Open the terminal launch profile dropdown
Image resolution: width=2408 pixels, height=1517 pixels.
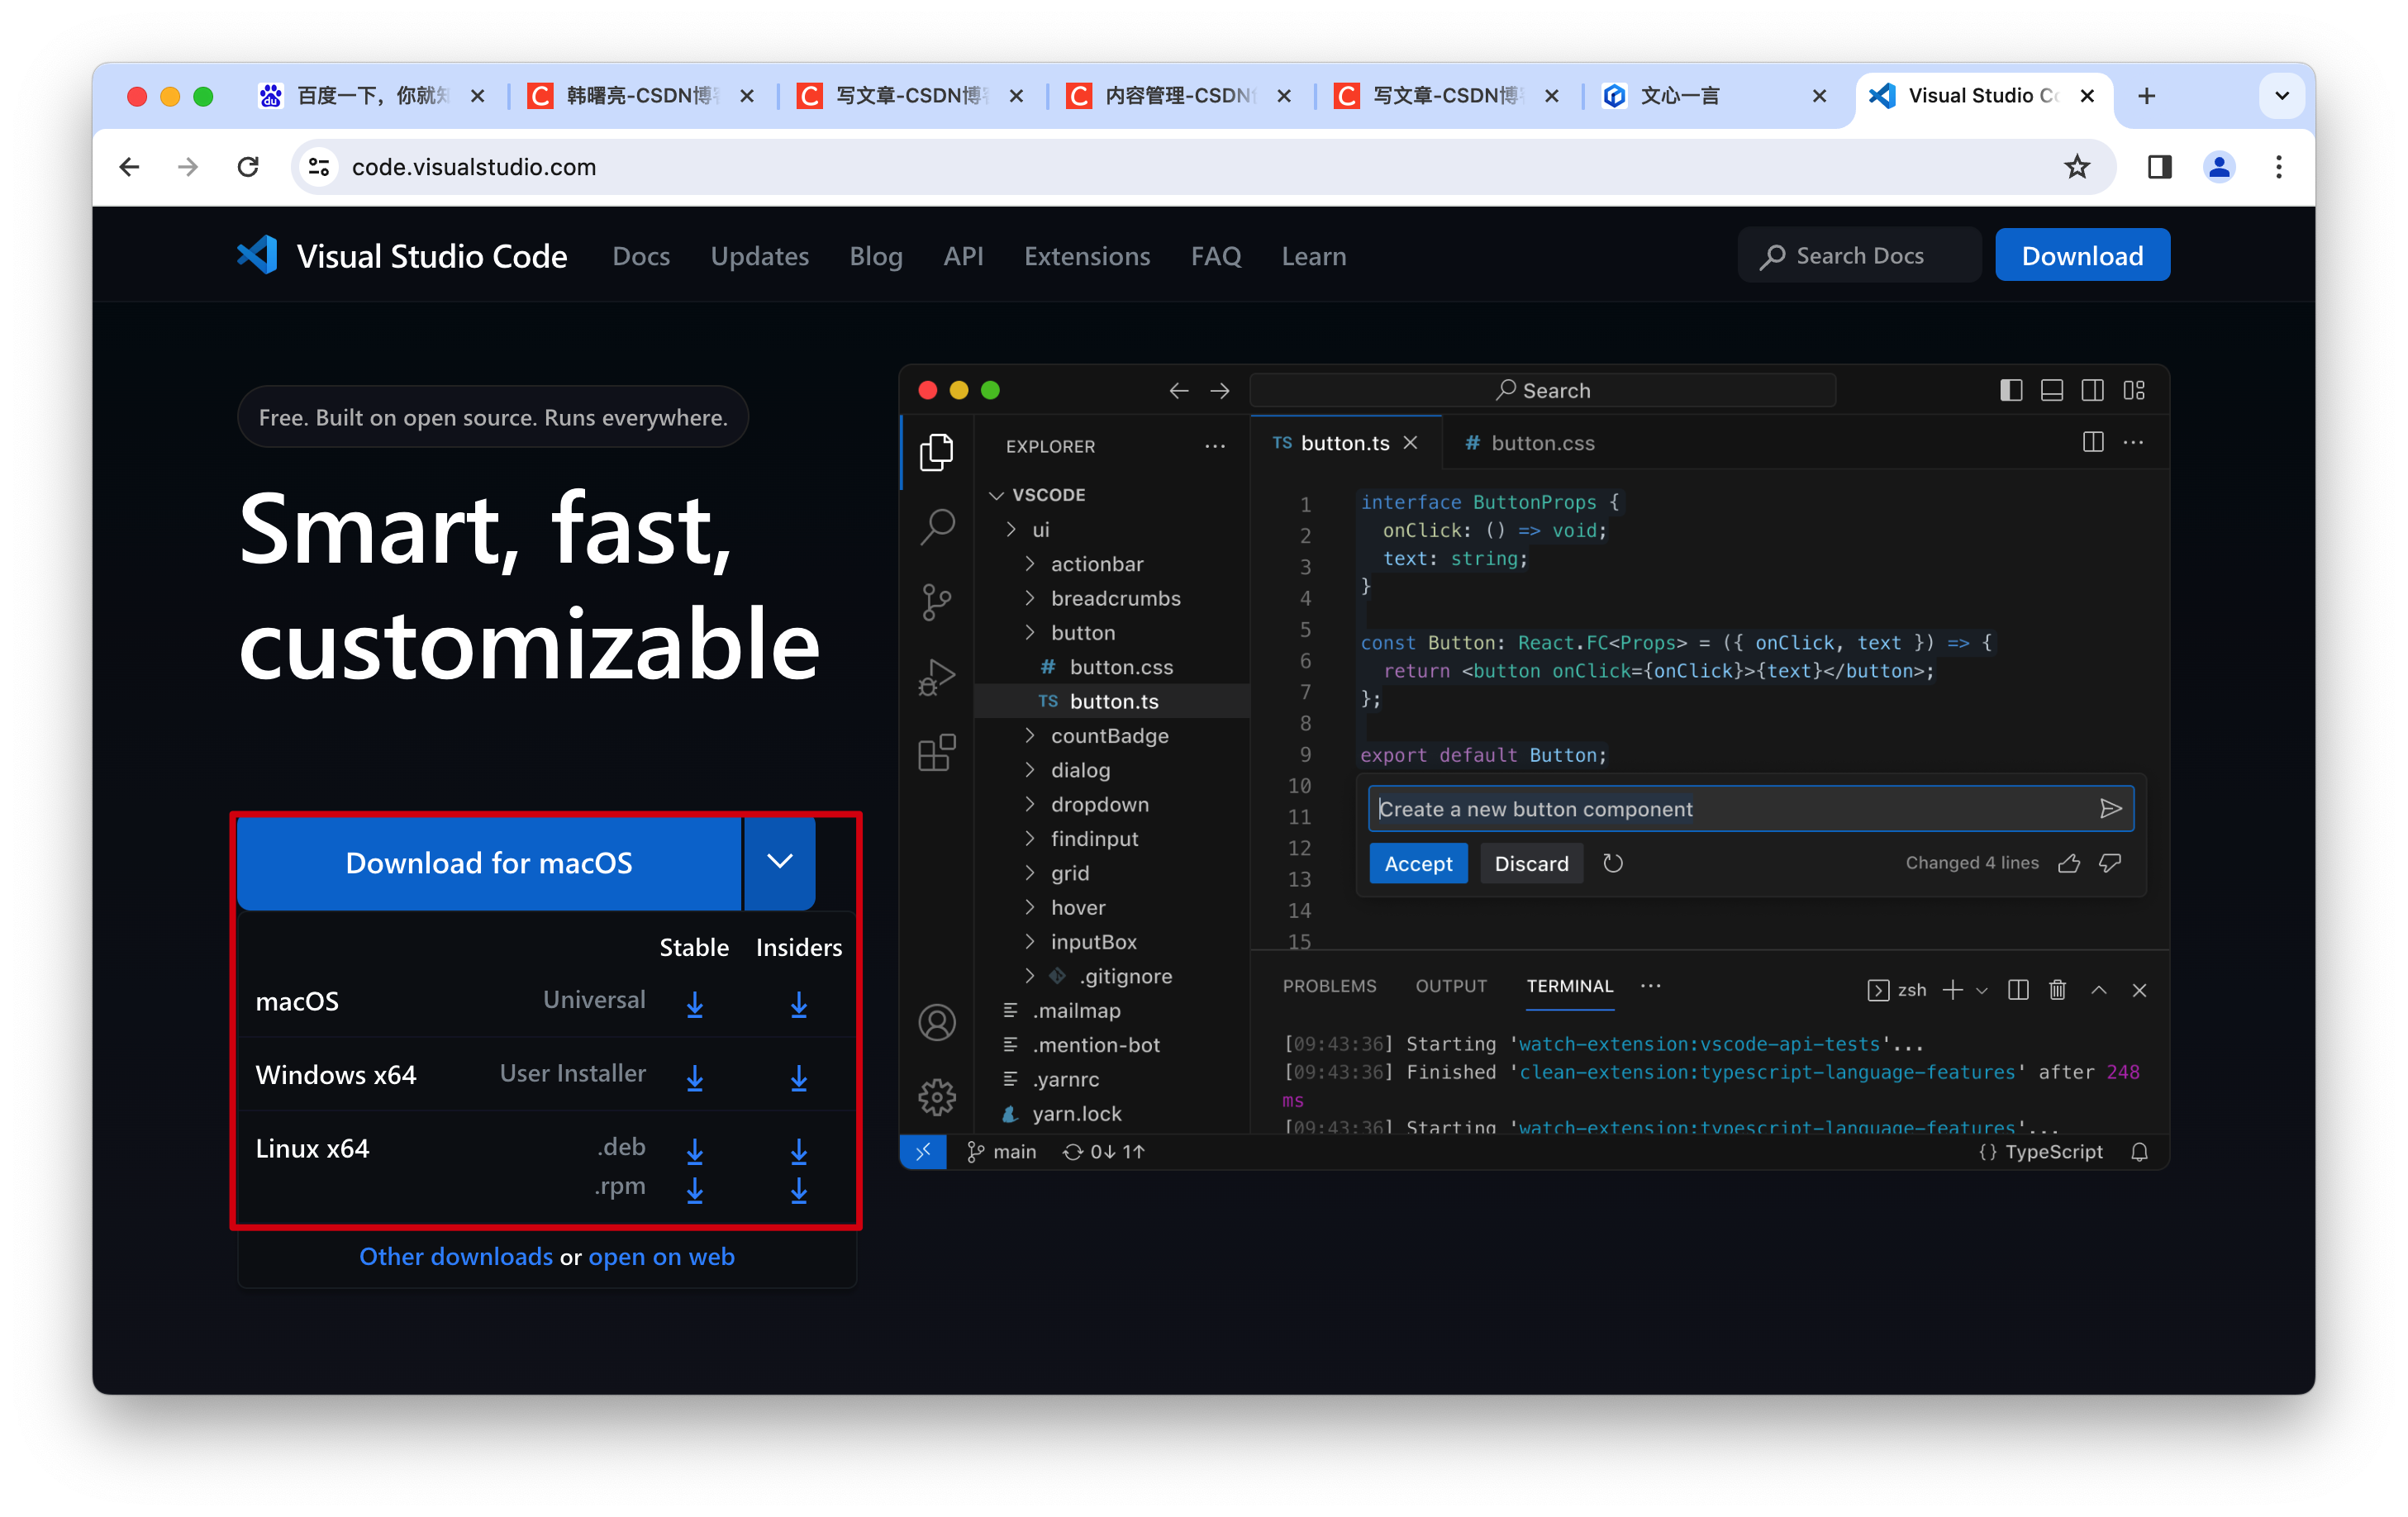(1982, 989)
